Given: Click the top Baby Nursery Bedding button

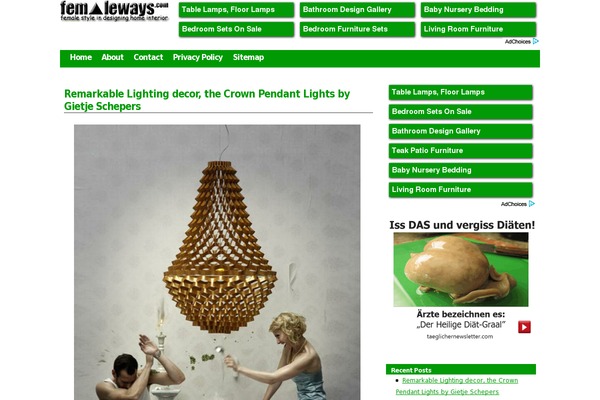Looking at the screenshot, I should [x=478, y=10].
